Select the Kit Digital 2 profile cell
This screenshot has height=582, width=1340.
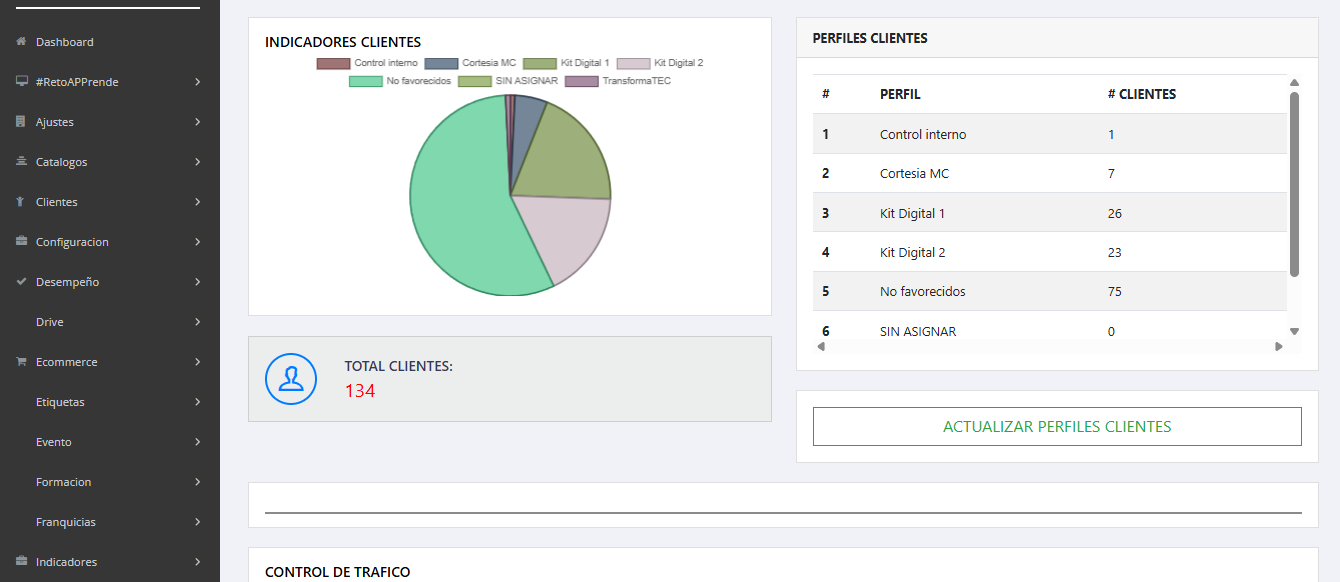pos(912,252)
